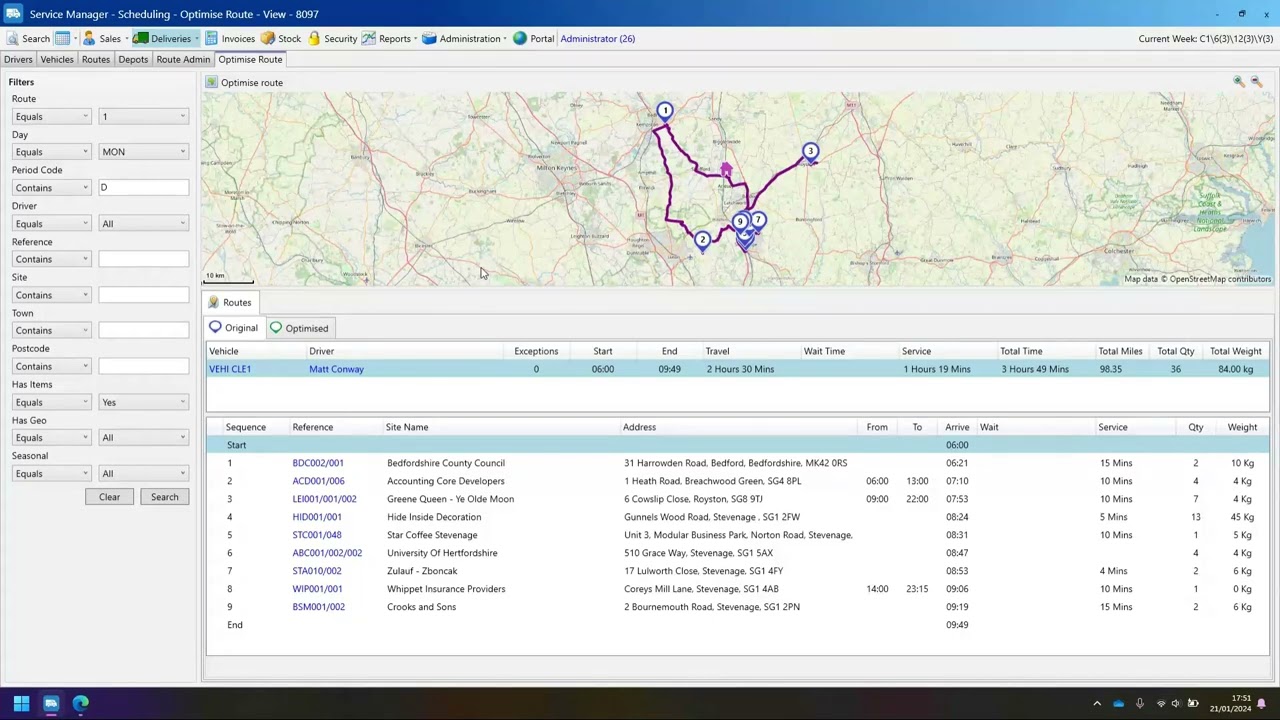
Task: Open reference link BDC002/001
Action: [318, 463]
